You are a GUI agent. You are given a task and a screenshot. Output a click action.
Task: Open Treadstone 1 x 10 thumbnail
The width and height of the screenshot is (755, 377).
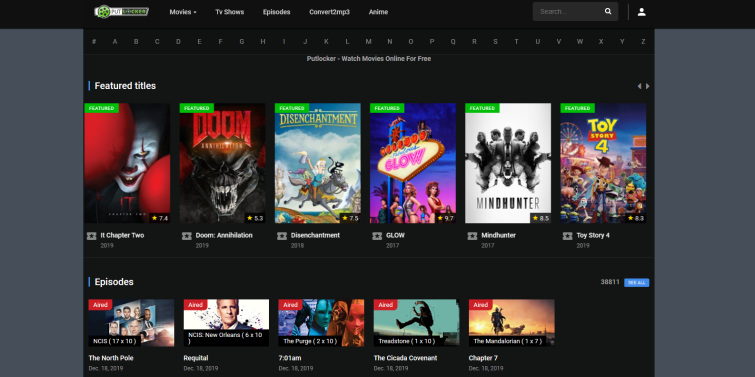[417, 323]
